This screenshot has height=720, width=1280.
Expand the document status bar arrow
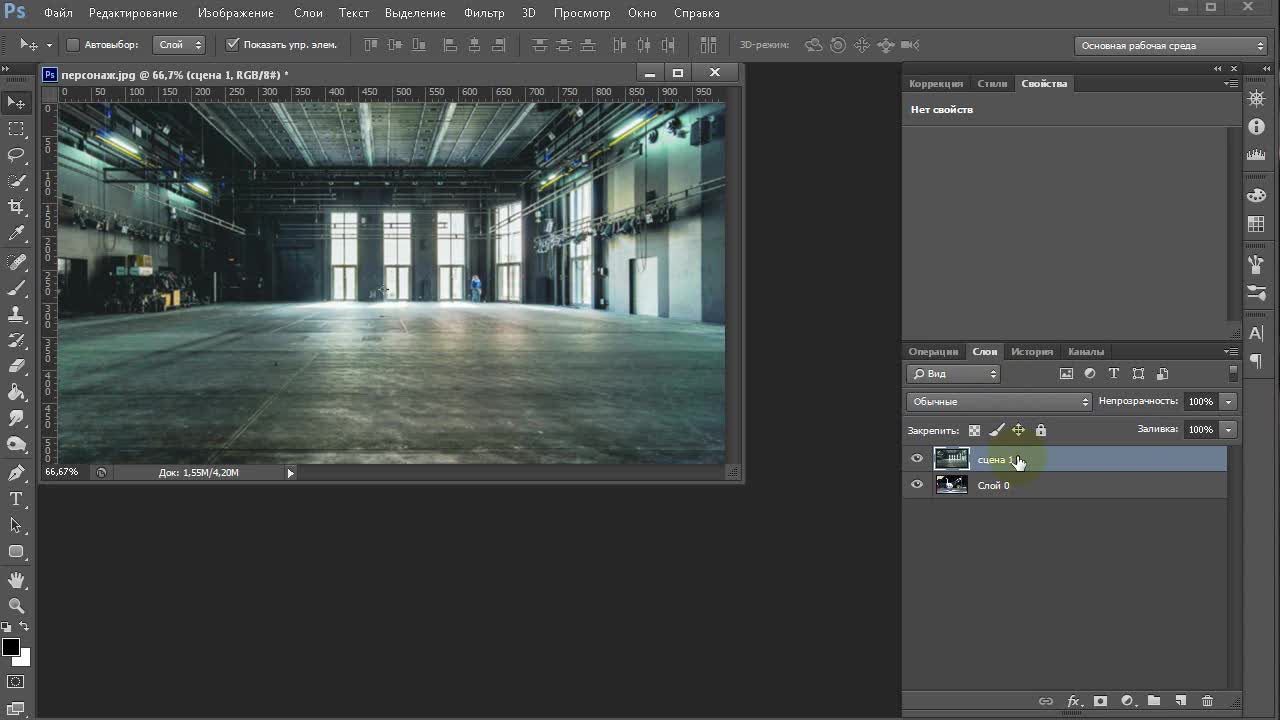coord(290,473)
